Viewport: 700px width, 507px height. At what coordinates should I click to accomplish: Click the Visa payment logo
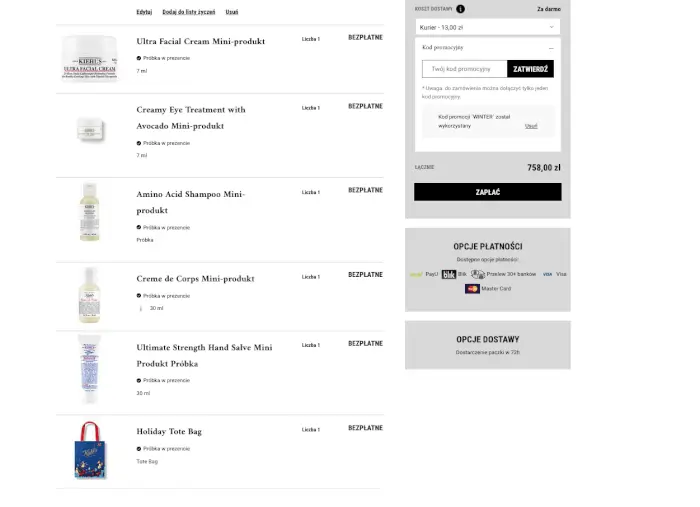(547, 274)
